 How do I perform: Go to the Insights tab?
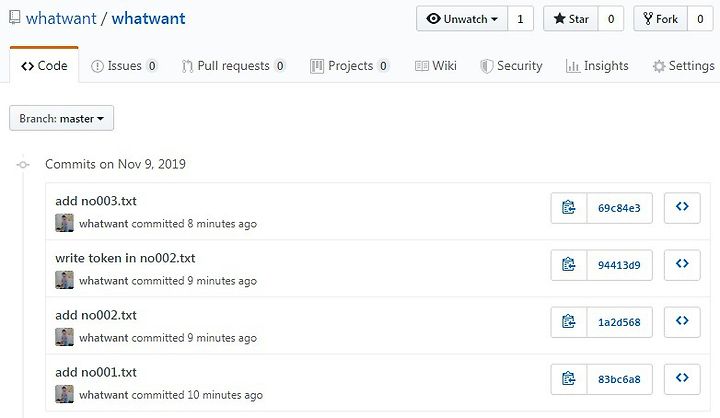(597, 66)
